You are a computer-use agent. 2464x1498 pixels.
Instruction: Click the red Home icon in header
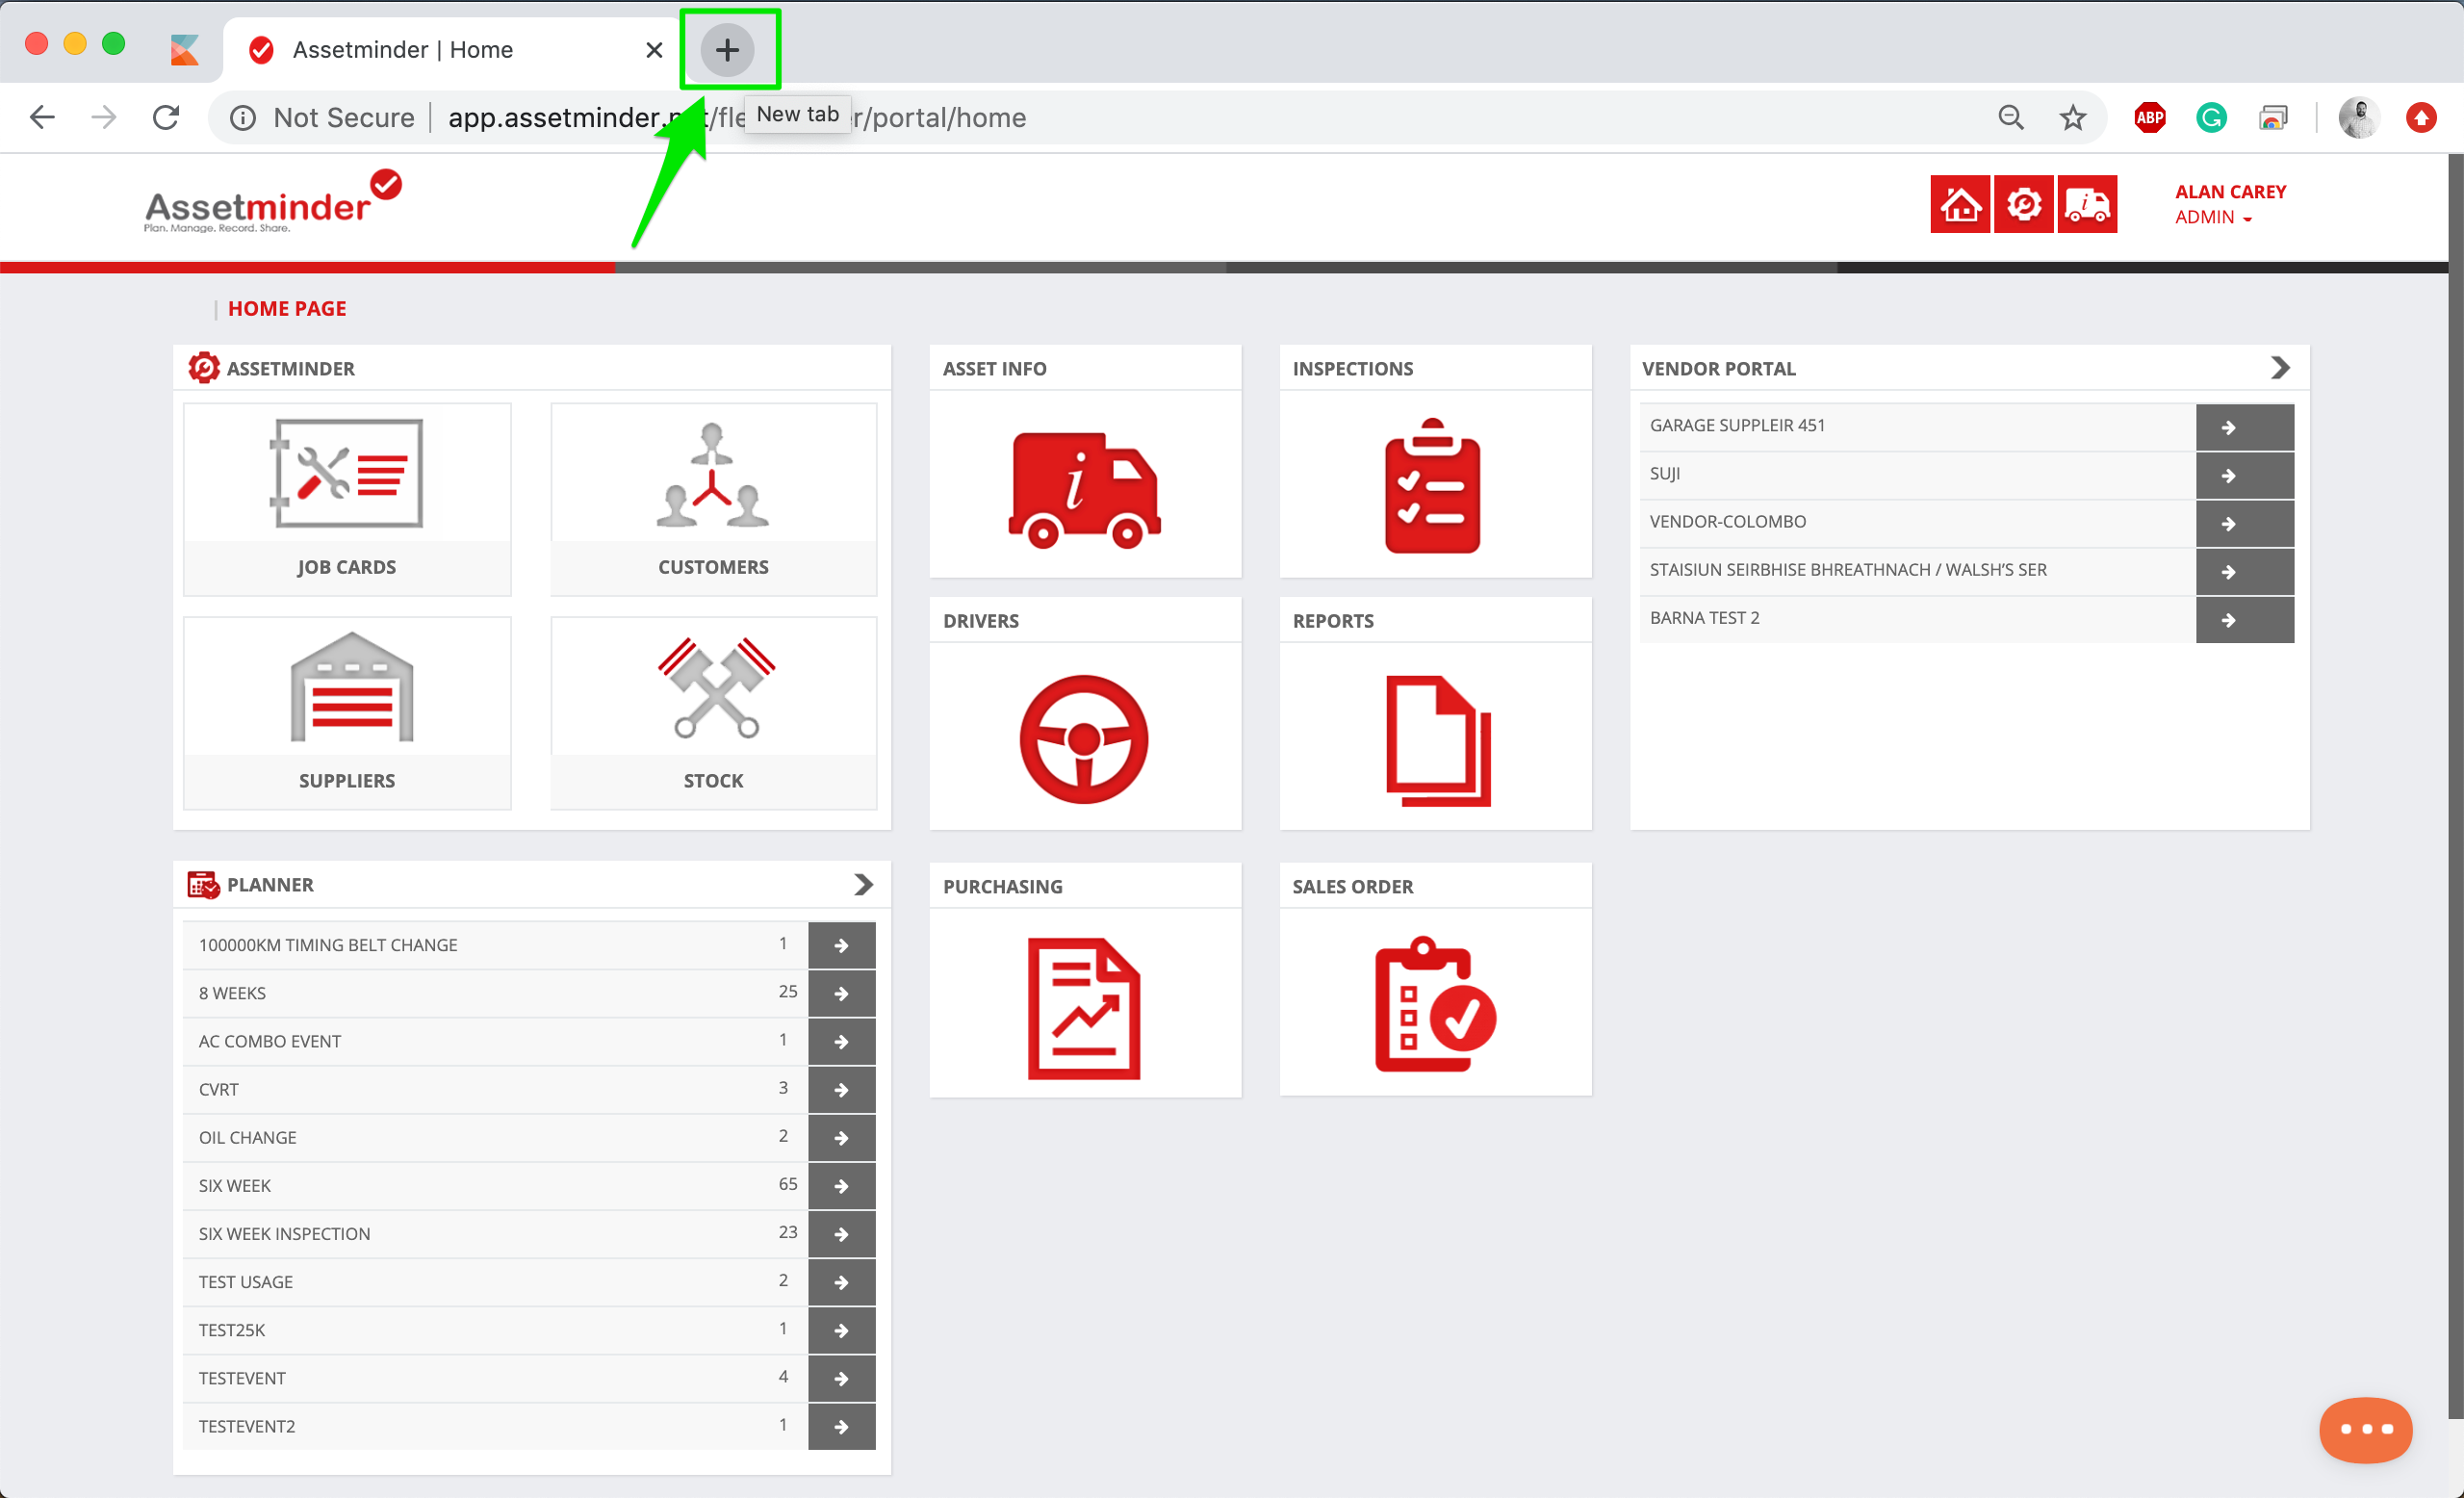coord(1960,205)
